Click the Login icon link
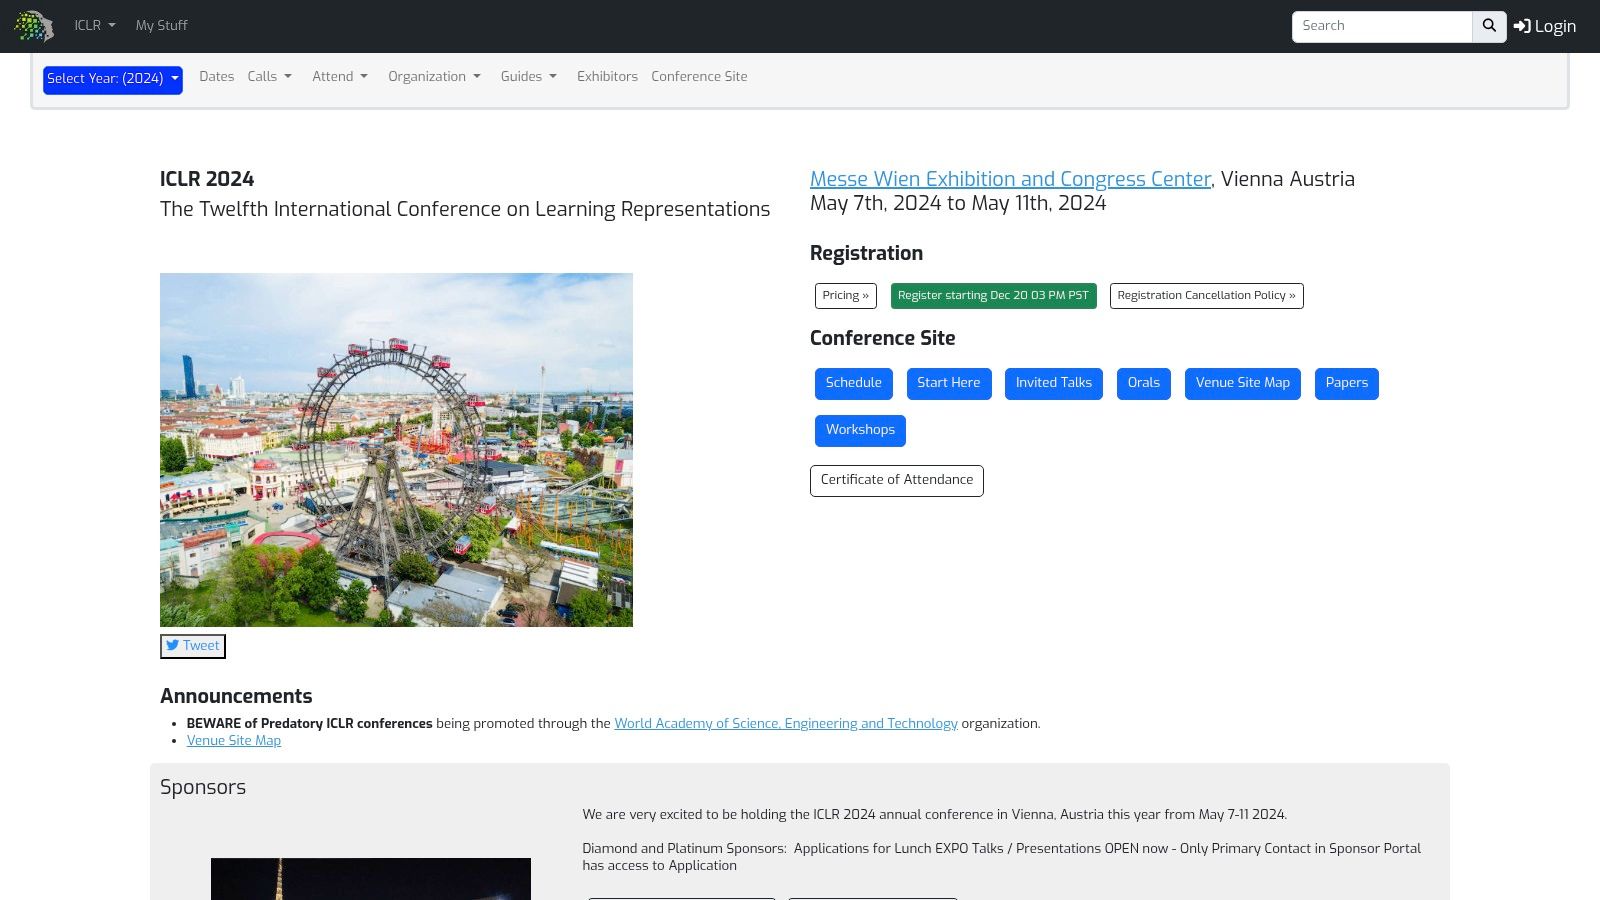This screenshot has width=1600, height=900. click(1544, 27)
